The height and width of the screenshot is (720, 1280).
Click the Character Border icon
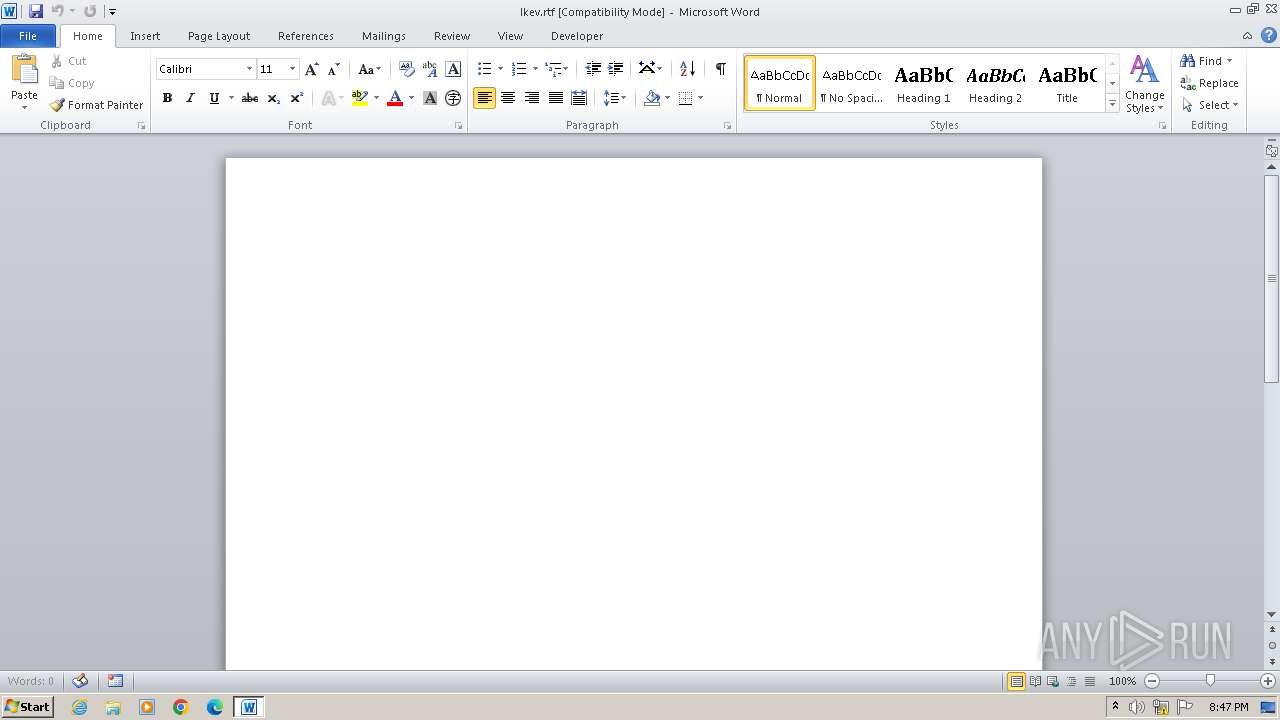(x=453, y=69)
